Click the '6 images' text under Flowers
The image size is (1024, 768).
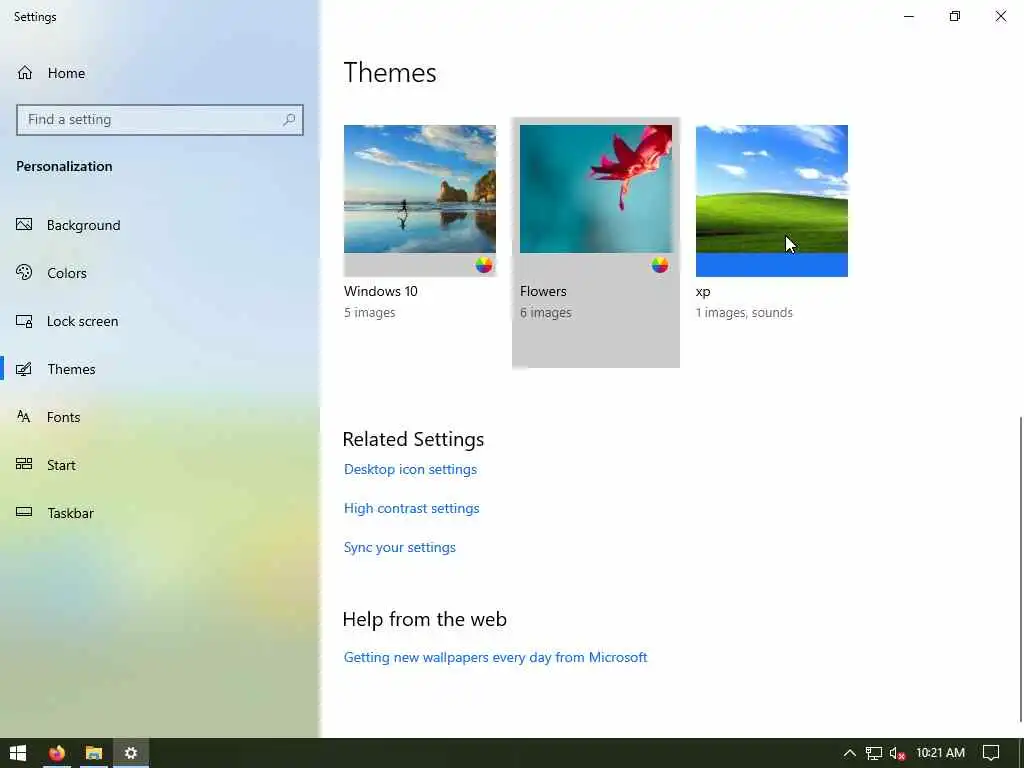[x=546, y=313]
